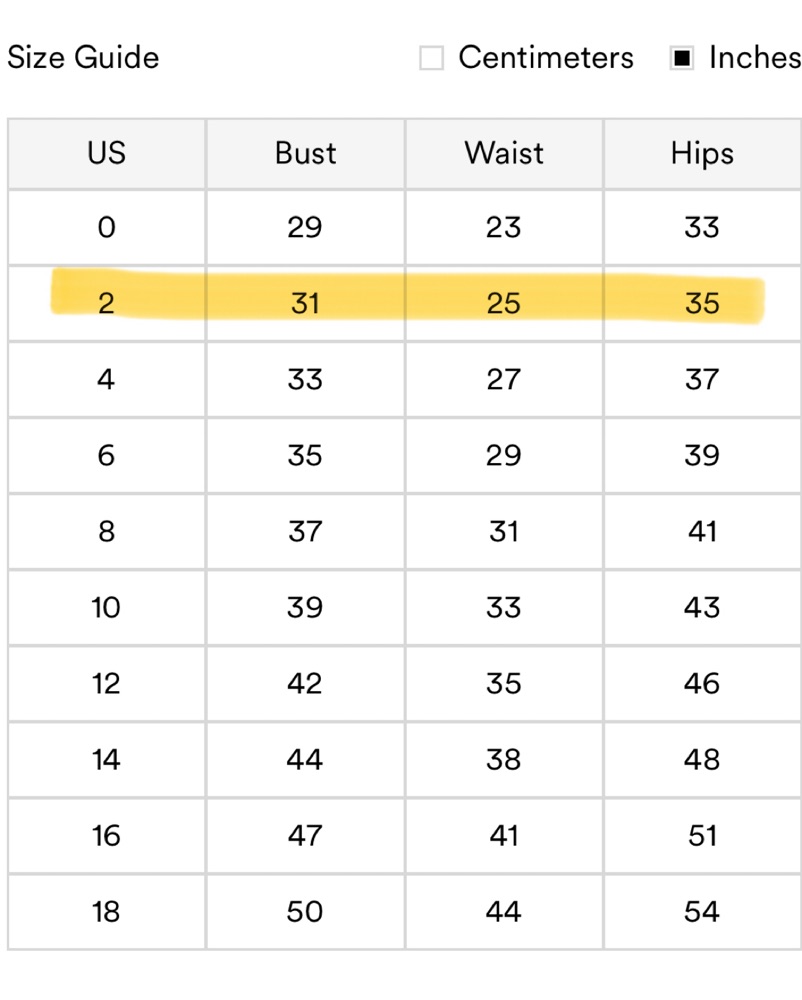Select the Hips column header

click(x=702, y=153)
